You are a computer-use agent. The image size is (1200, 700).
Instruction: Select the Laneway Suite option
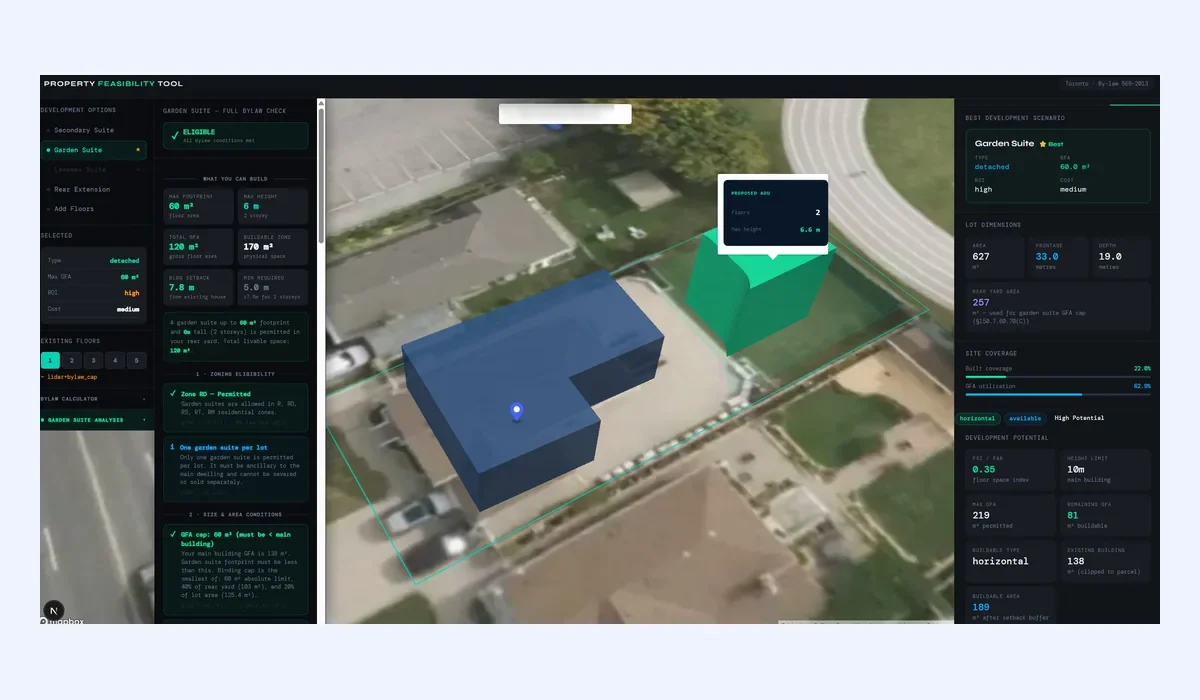click(93, 169)
